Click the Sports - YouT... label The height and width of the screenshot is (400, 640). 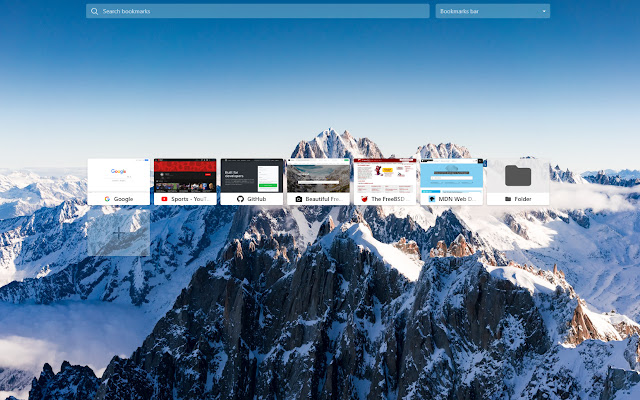click(190, 199)
